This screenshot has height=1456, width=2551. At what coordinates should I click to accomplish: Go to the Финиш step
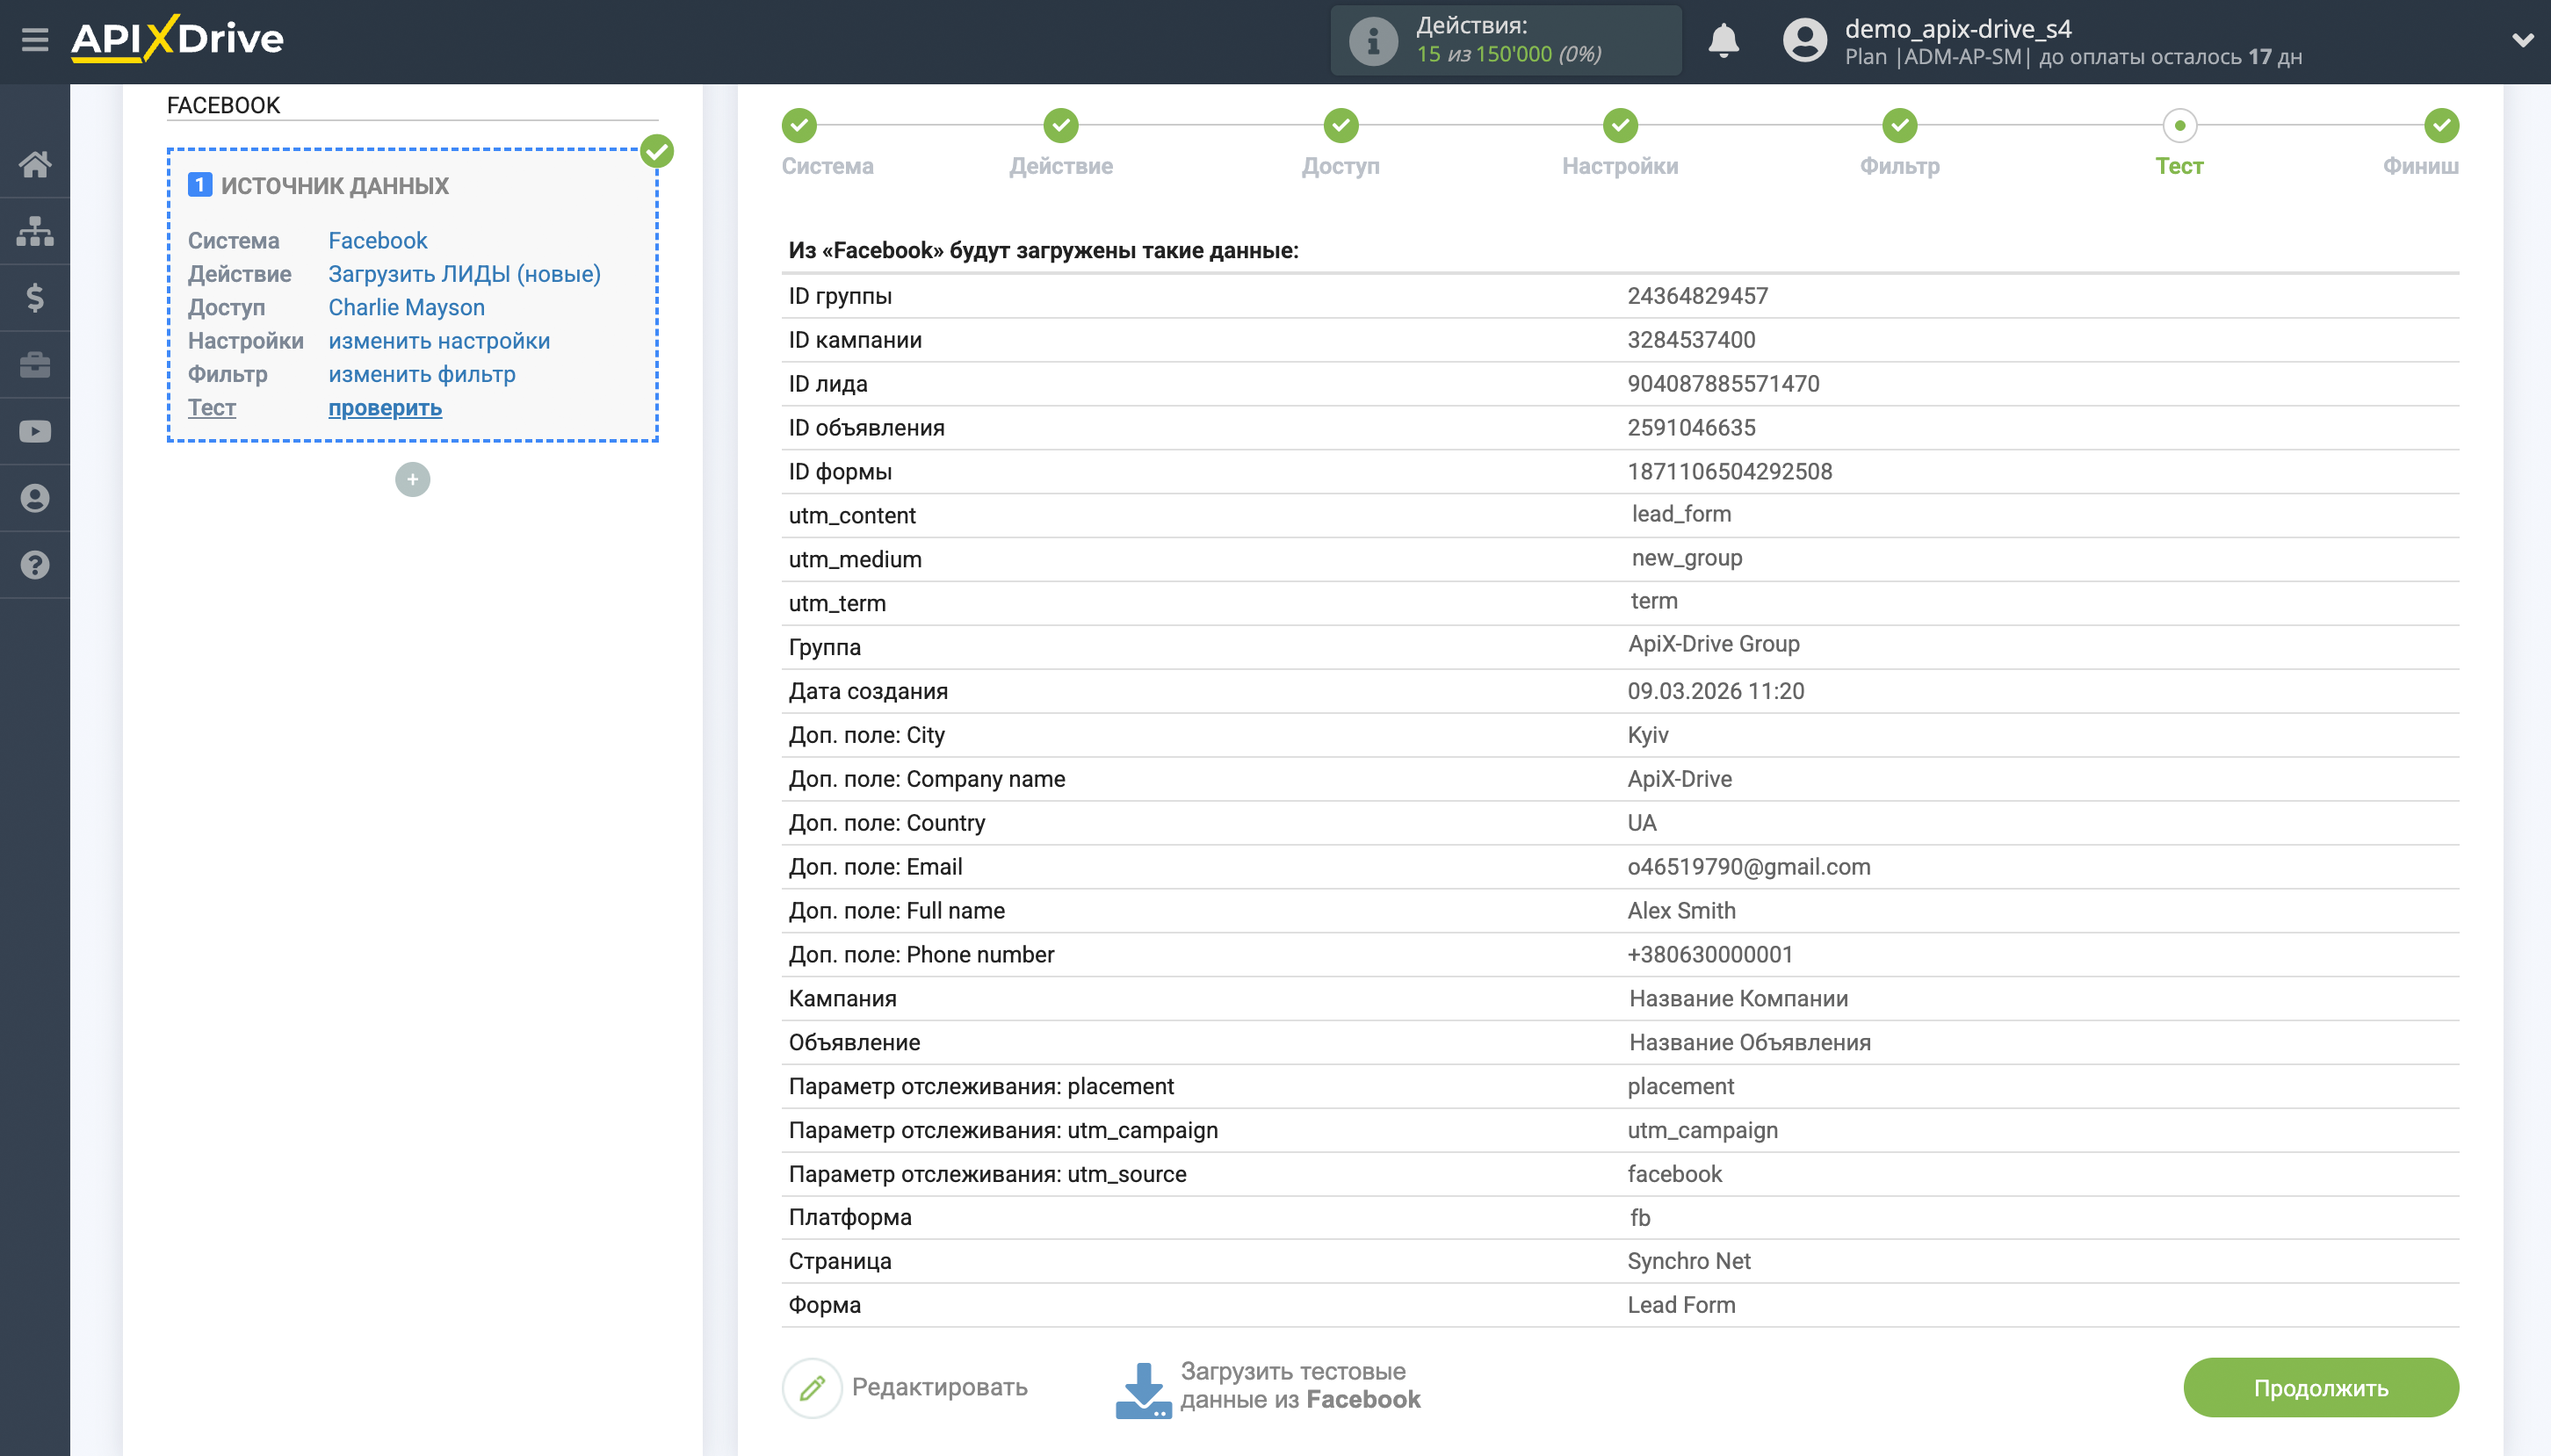[2440, 126]
